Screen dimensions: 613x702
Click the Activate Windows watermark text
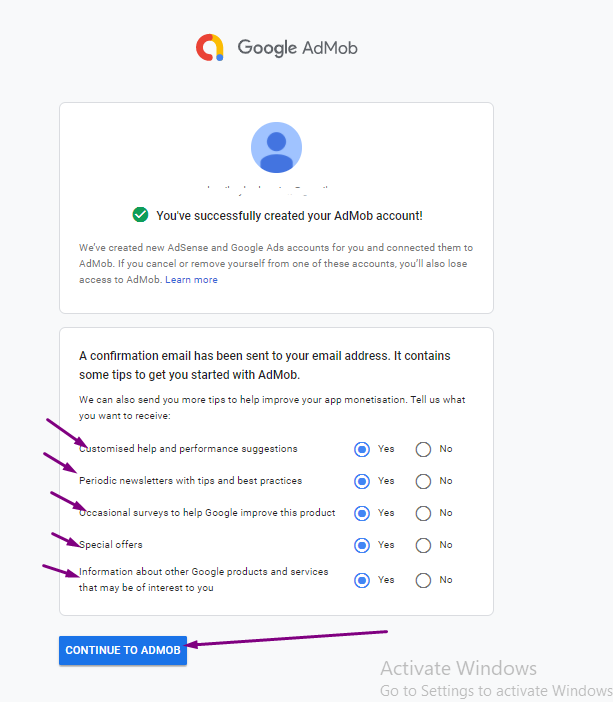459,668
